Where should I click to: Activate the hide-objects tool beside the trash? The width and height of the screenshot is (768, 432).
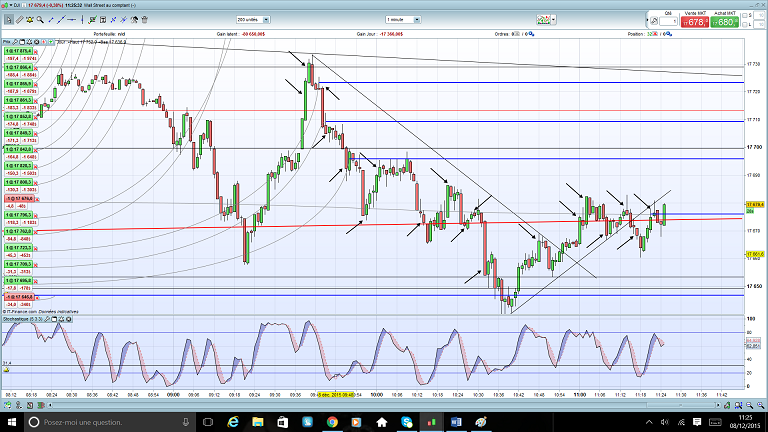[134, 20]
